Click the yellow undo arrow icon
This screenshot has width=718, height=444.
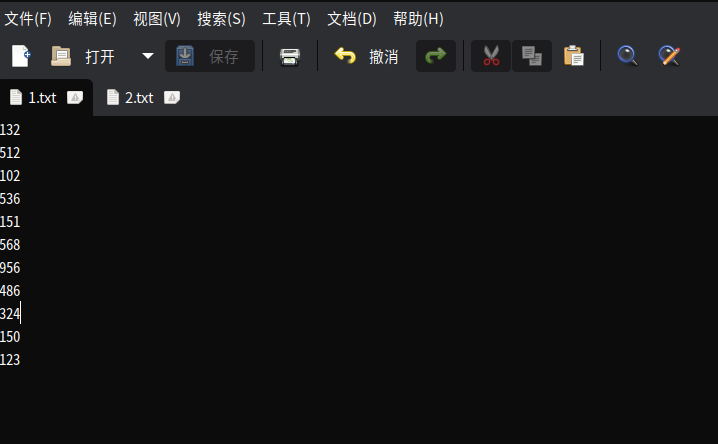(345, 56)
